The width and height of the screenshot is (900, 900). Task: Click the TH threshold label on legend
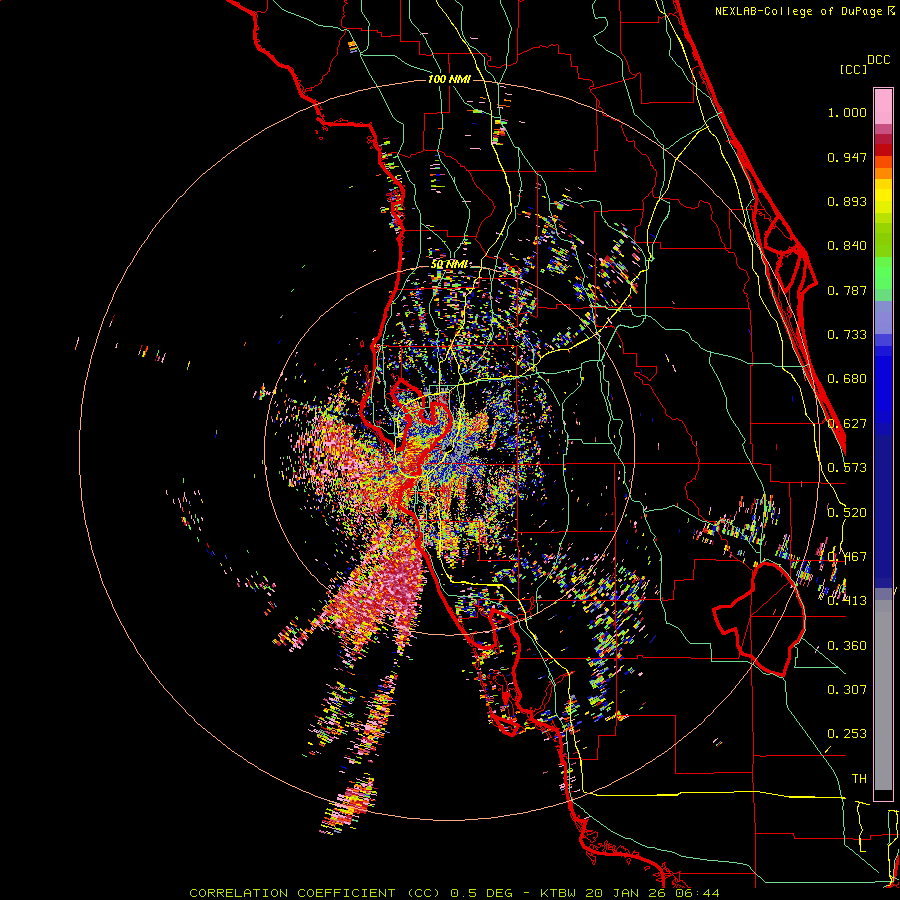(859, 778)
